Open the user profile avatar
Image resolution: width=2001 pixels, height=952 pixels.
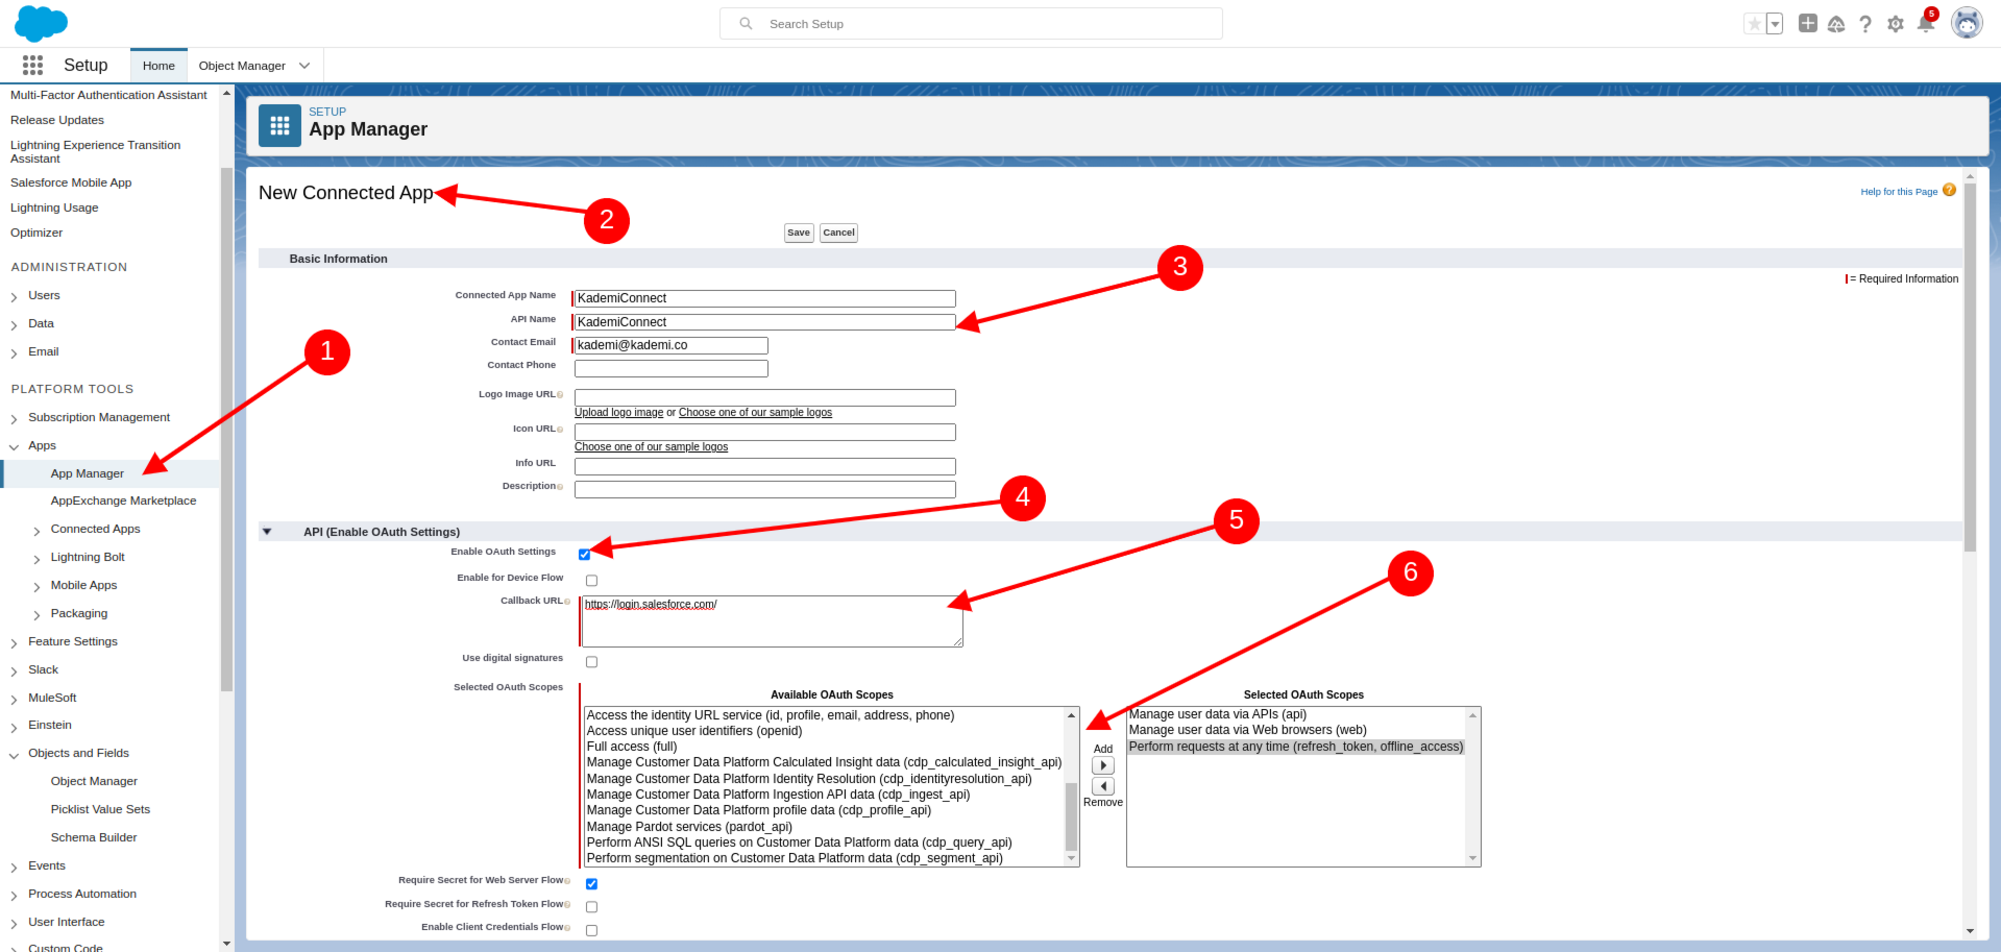[x=1966, y=23]
